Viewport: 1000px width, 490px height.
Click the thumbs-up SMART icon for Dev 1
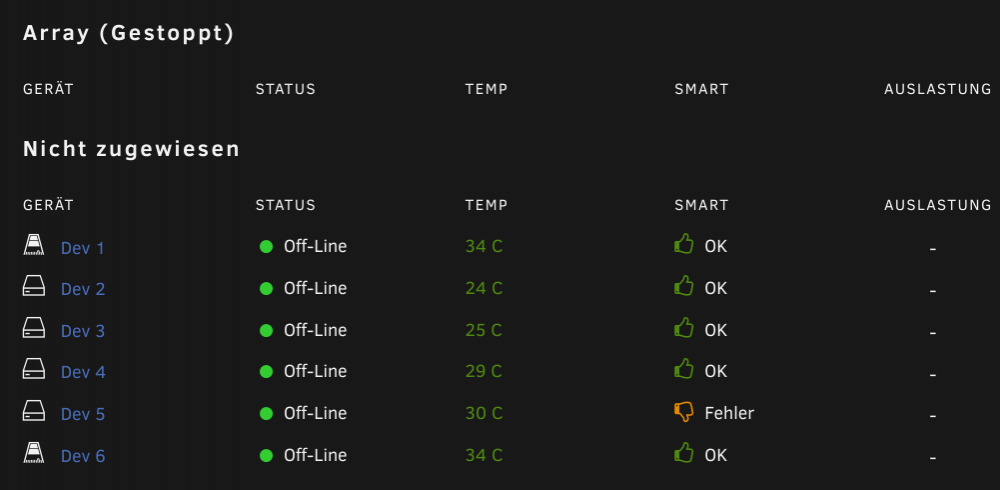click(x=684, y=244)
